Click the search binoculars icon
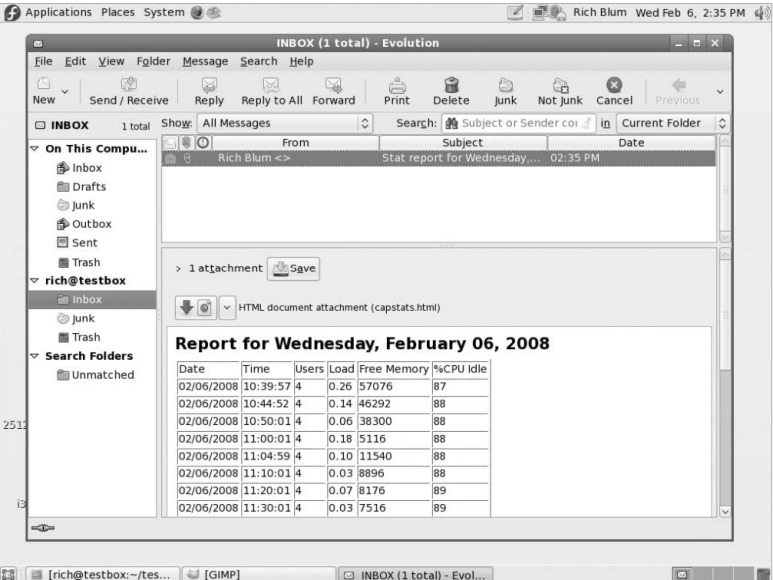 click(x=452, y=123)
